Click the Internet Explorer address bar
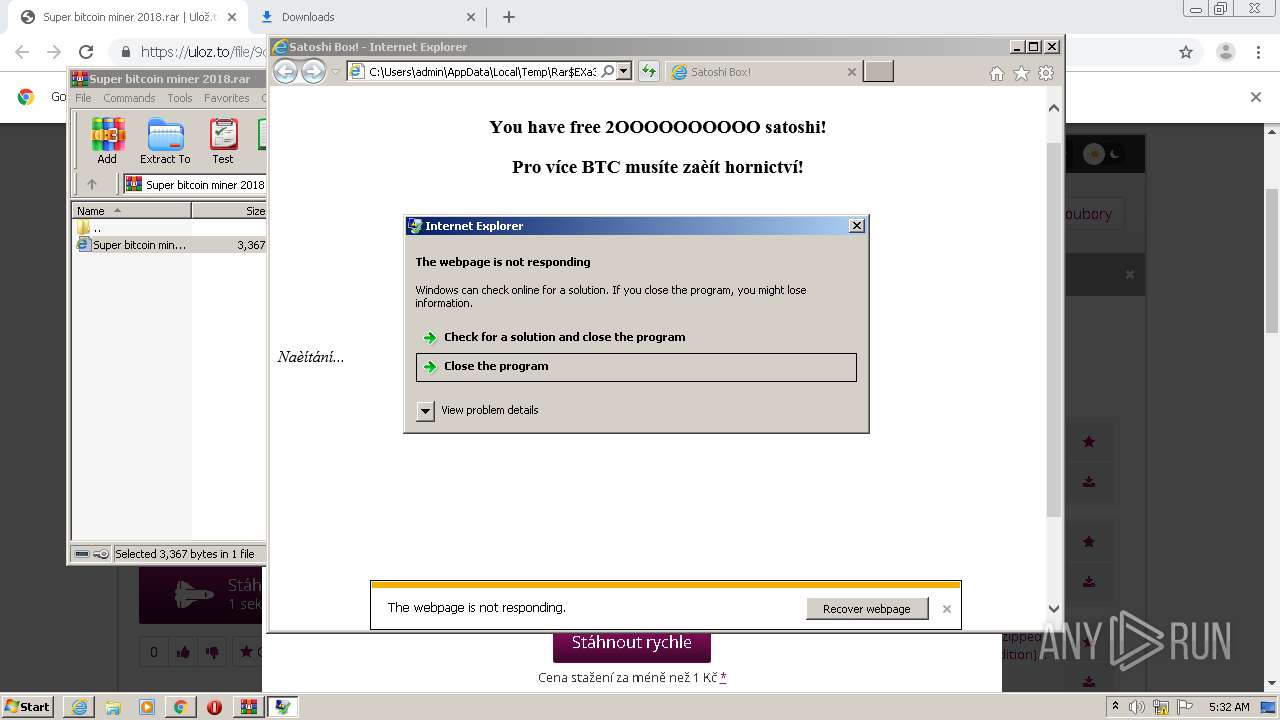Screen dimensions: 1280x720 pos(482,72)
